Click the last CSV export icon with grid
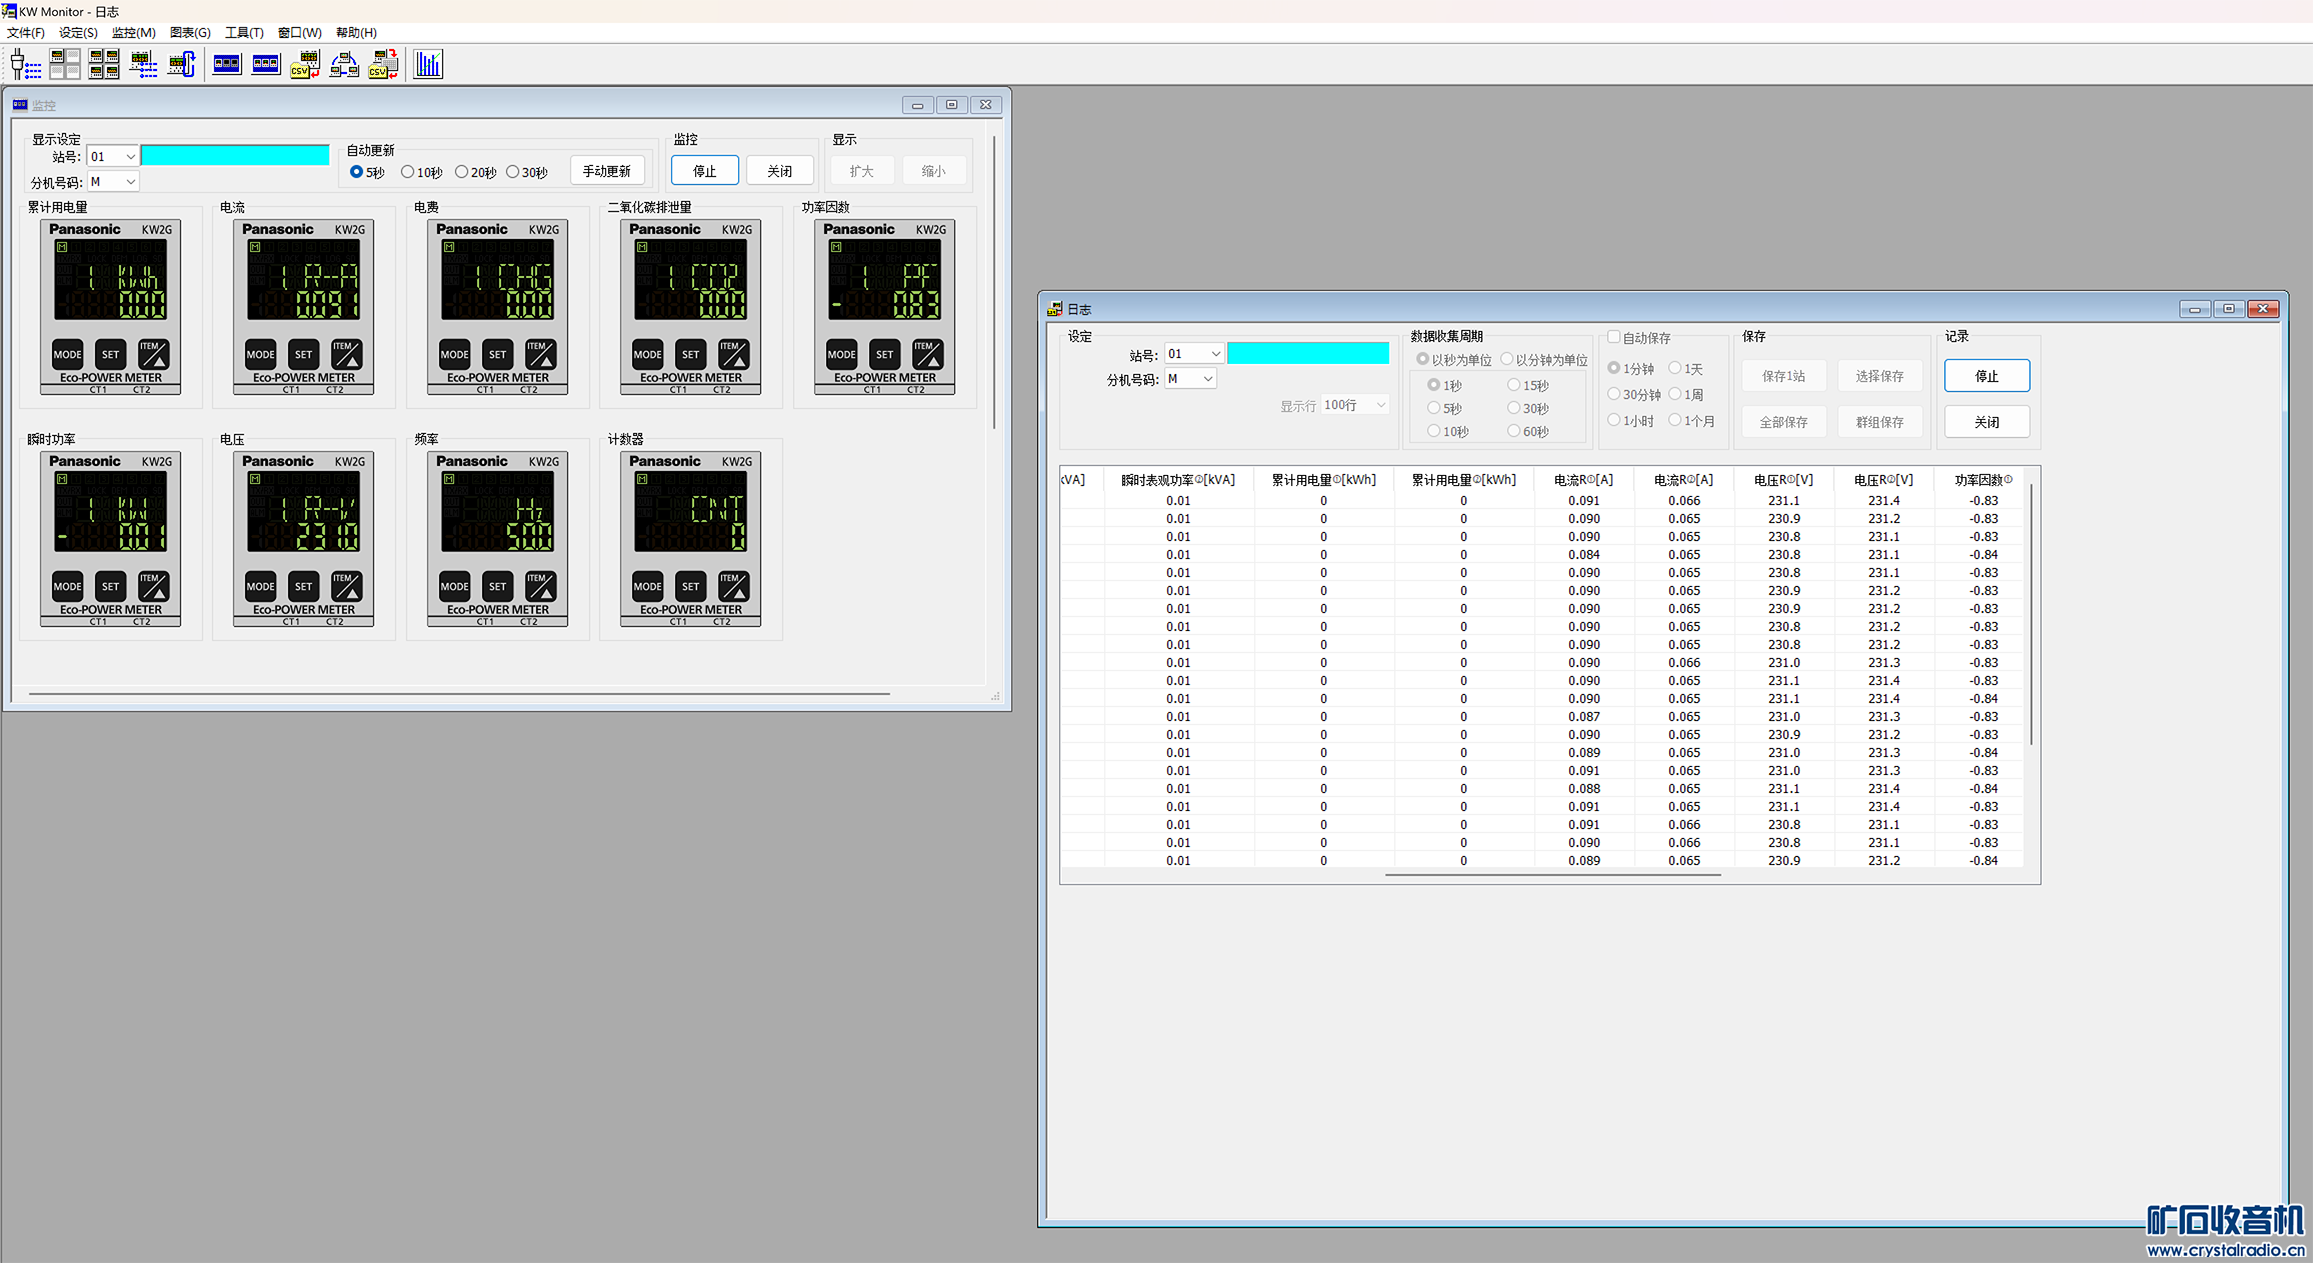 point(383,65)
